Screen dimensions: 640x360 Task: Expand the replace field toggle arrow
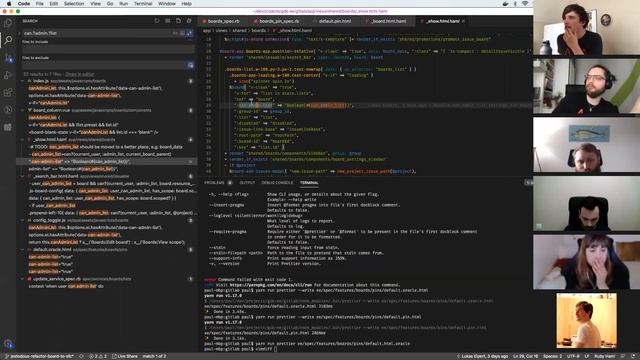click(19, 33)
